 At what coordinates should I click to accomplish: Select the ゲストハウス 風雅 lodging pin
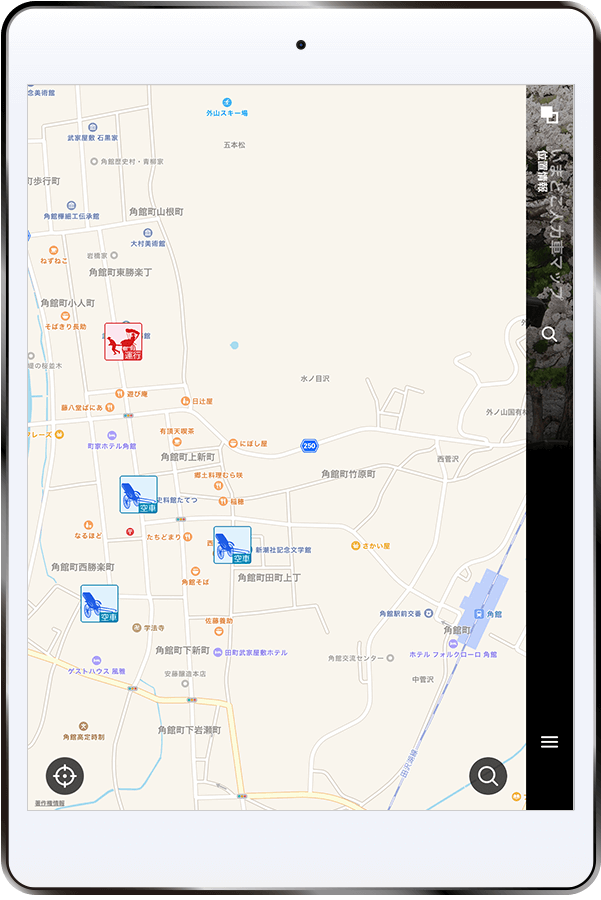click(97, 660)
